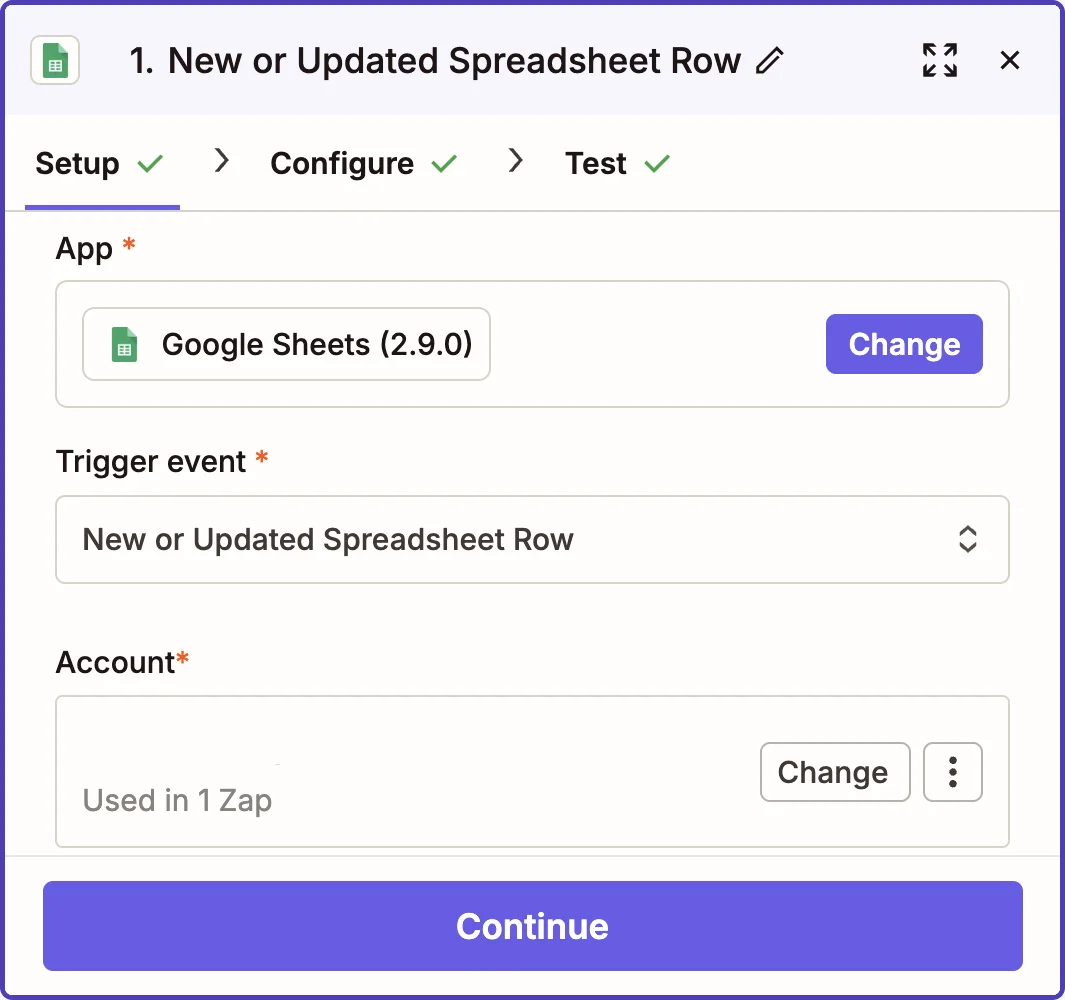Switch to the Configure tab
This screenshot has height=1000, width=1065.
click(x=342, y=164)
